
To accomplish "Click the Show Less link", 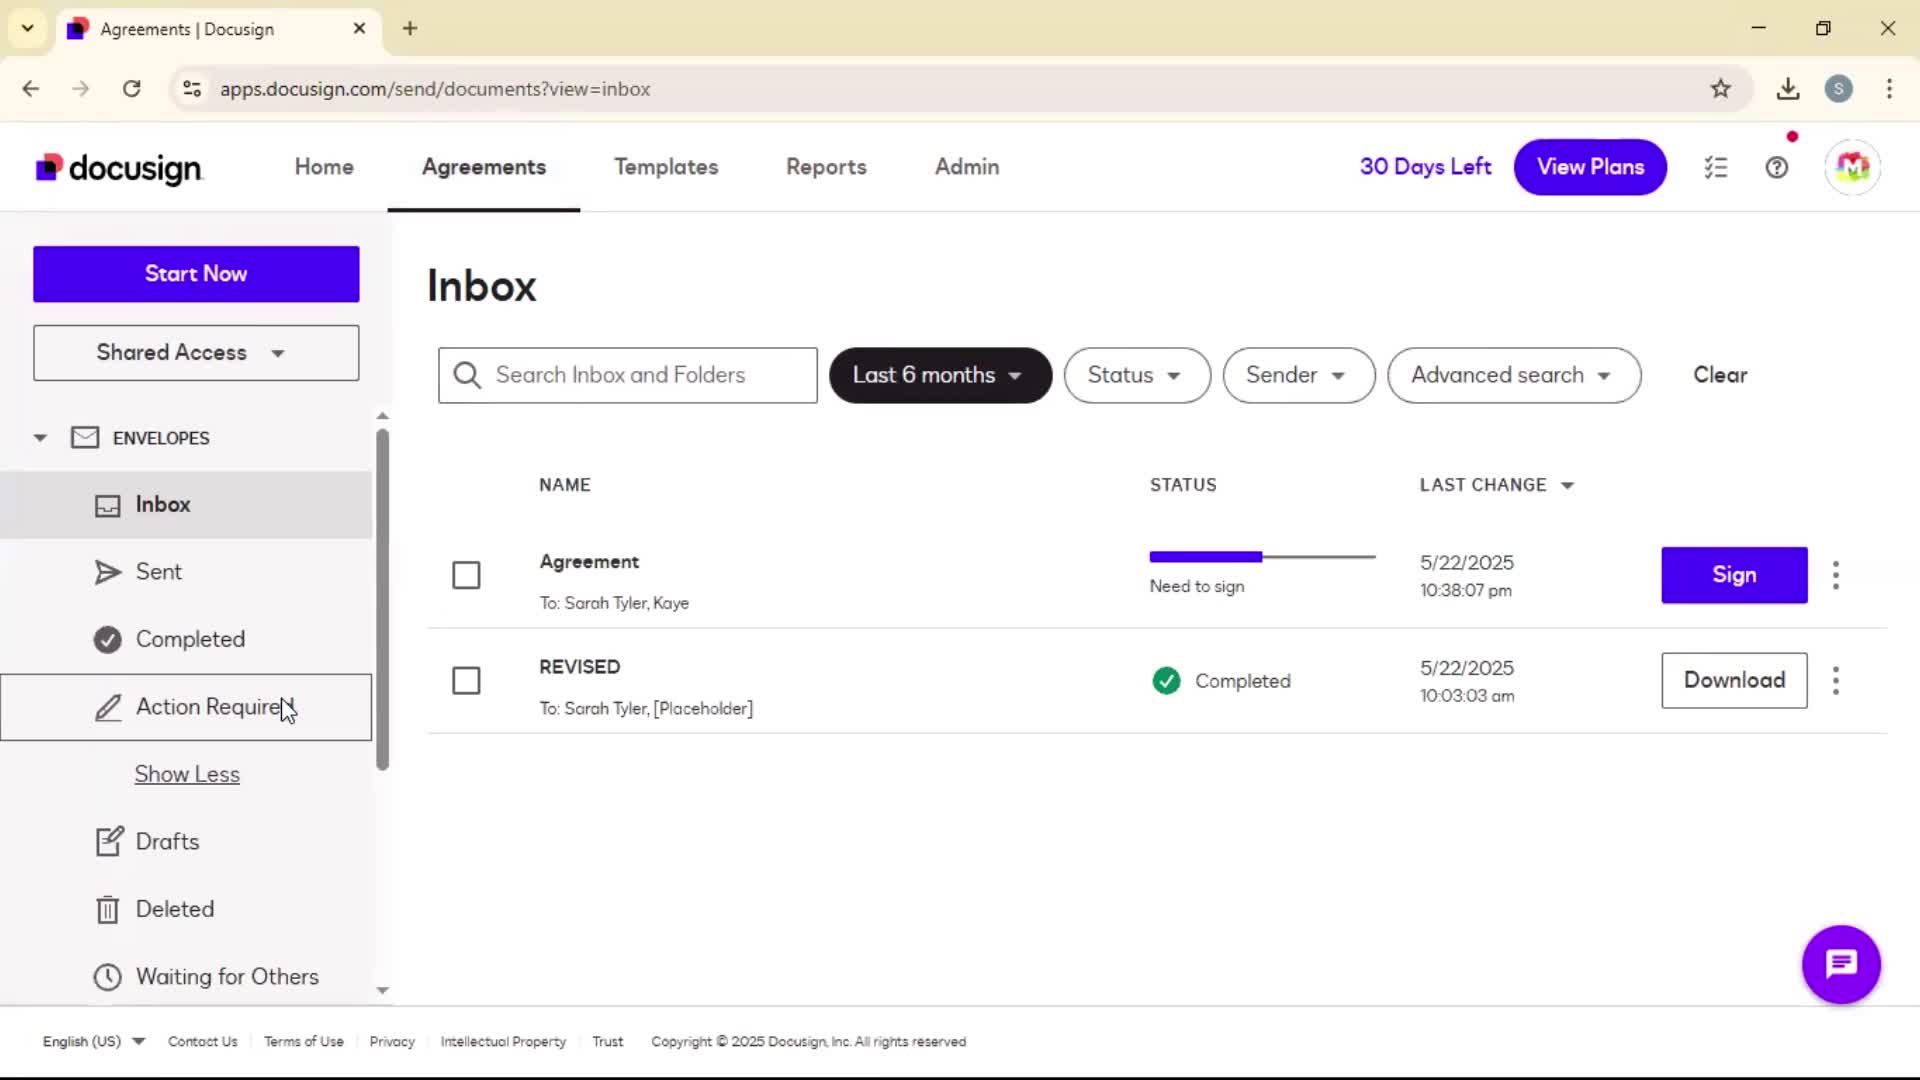I will point(187,774).
